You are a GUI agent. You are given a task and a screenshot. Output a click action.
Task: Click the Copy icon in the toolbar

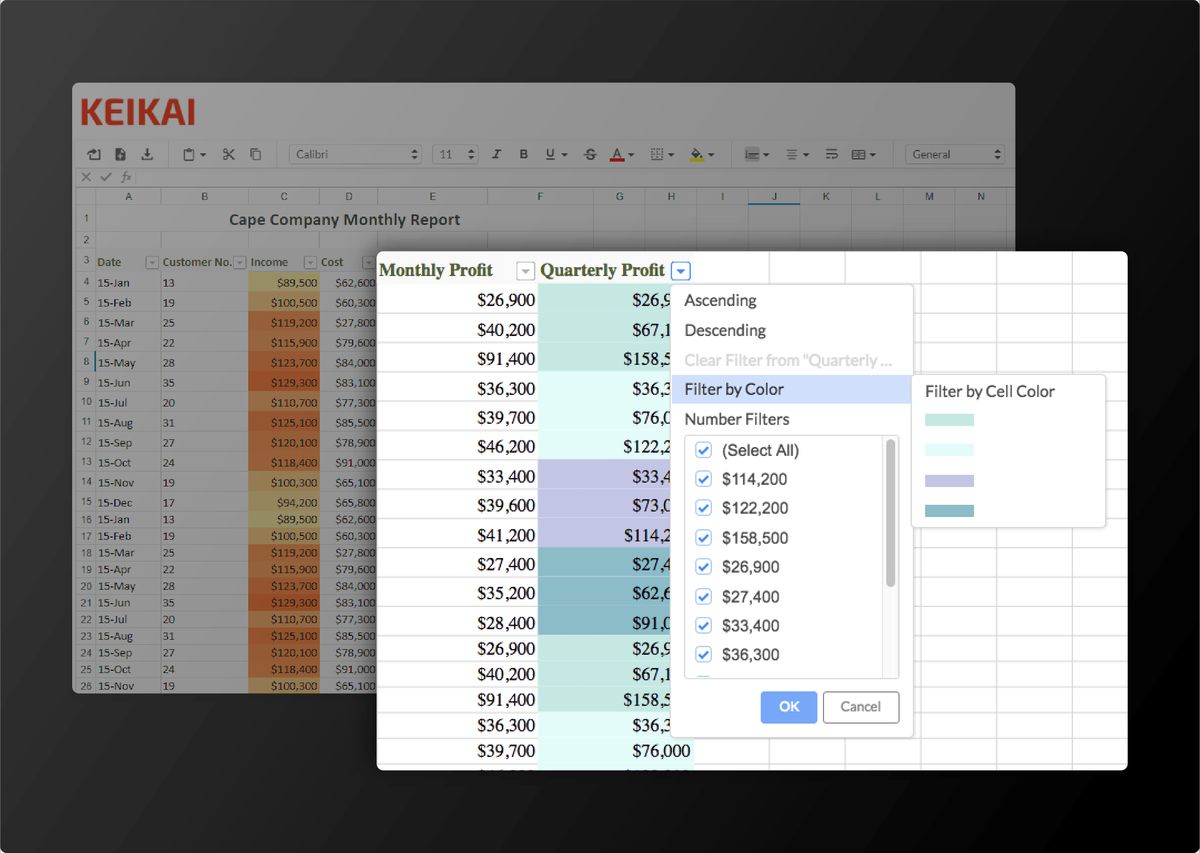[x=256, y=154]
